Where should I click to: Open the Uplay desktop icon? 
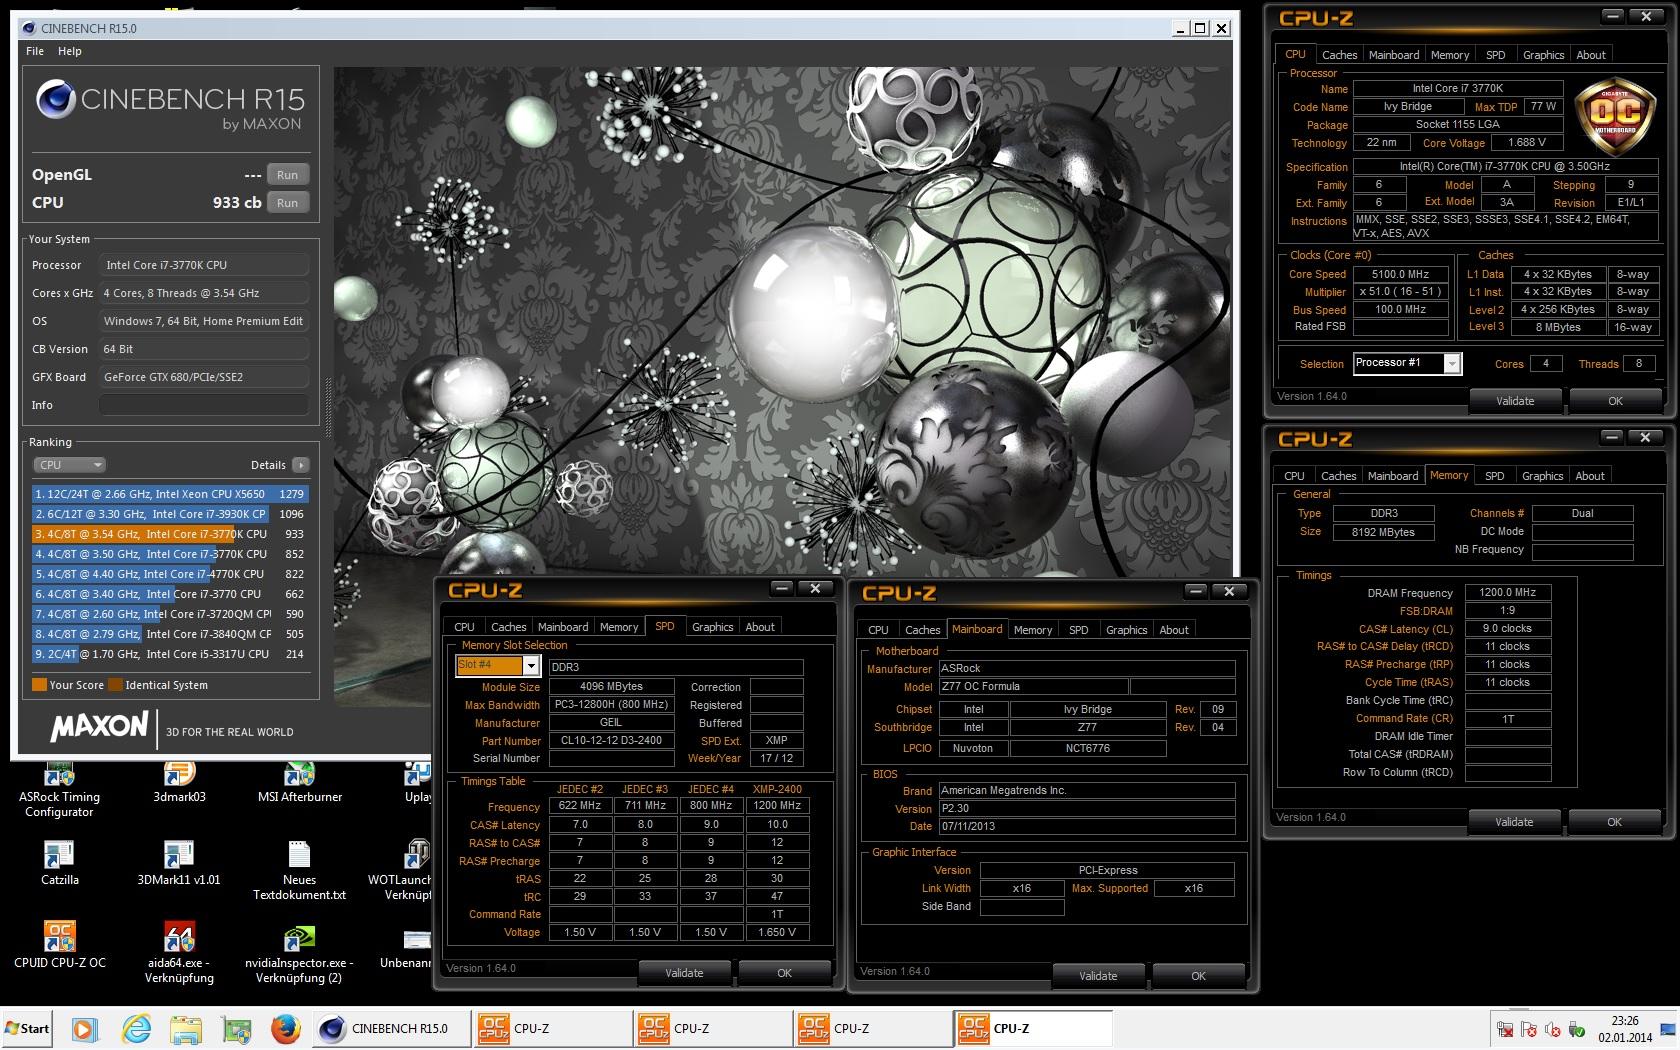pos(417,783)
